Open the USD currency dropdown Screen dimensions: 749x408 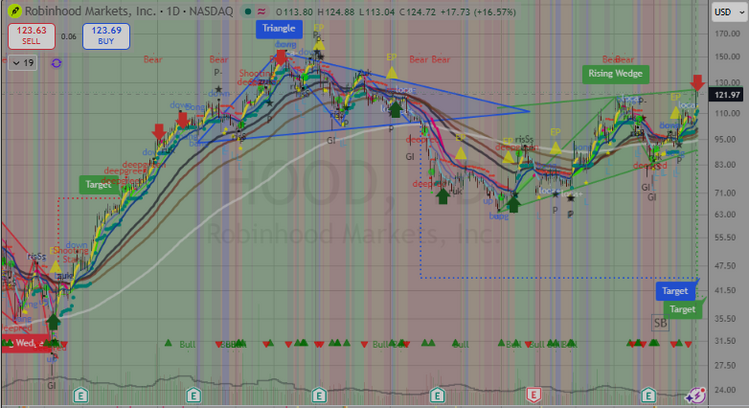729,12
